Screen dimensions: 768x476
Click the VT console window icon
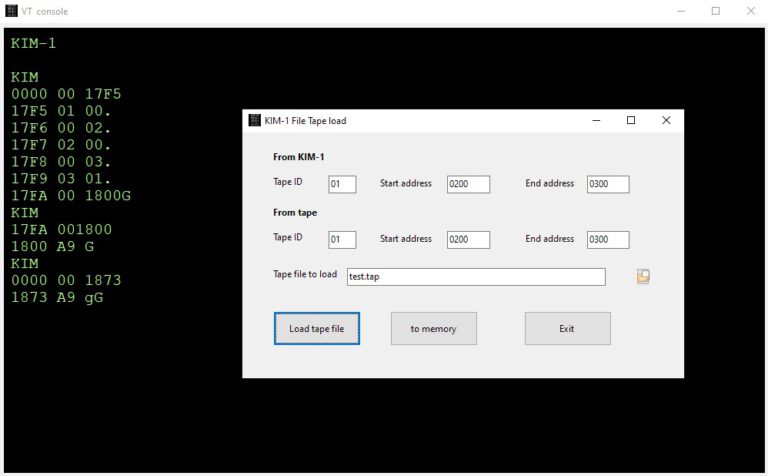click(11, 11)
